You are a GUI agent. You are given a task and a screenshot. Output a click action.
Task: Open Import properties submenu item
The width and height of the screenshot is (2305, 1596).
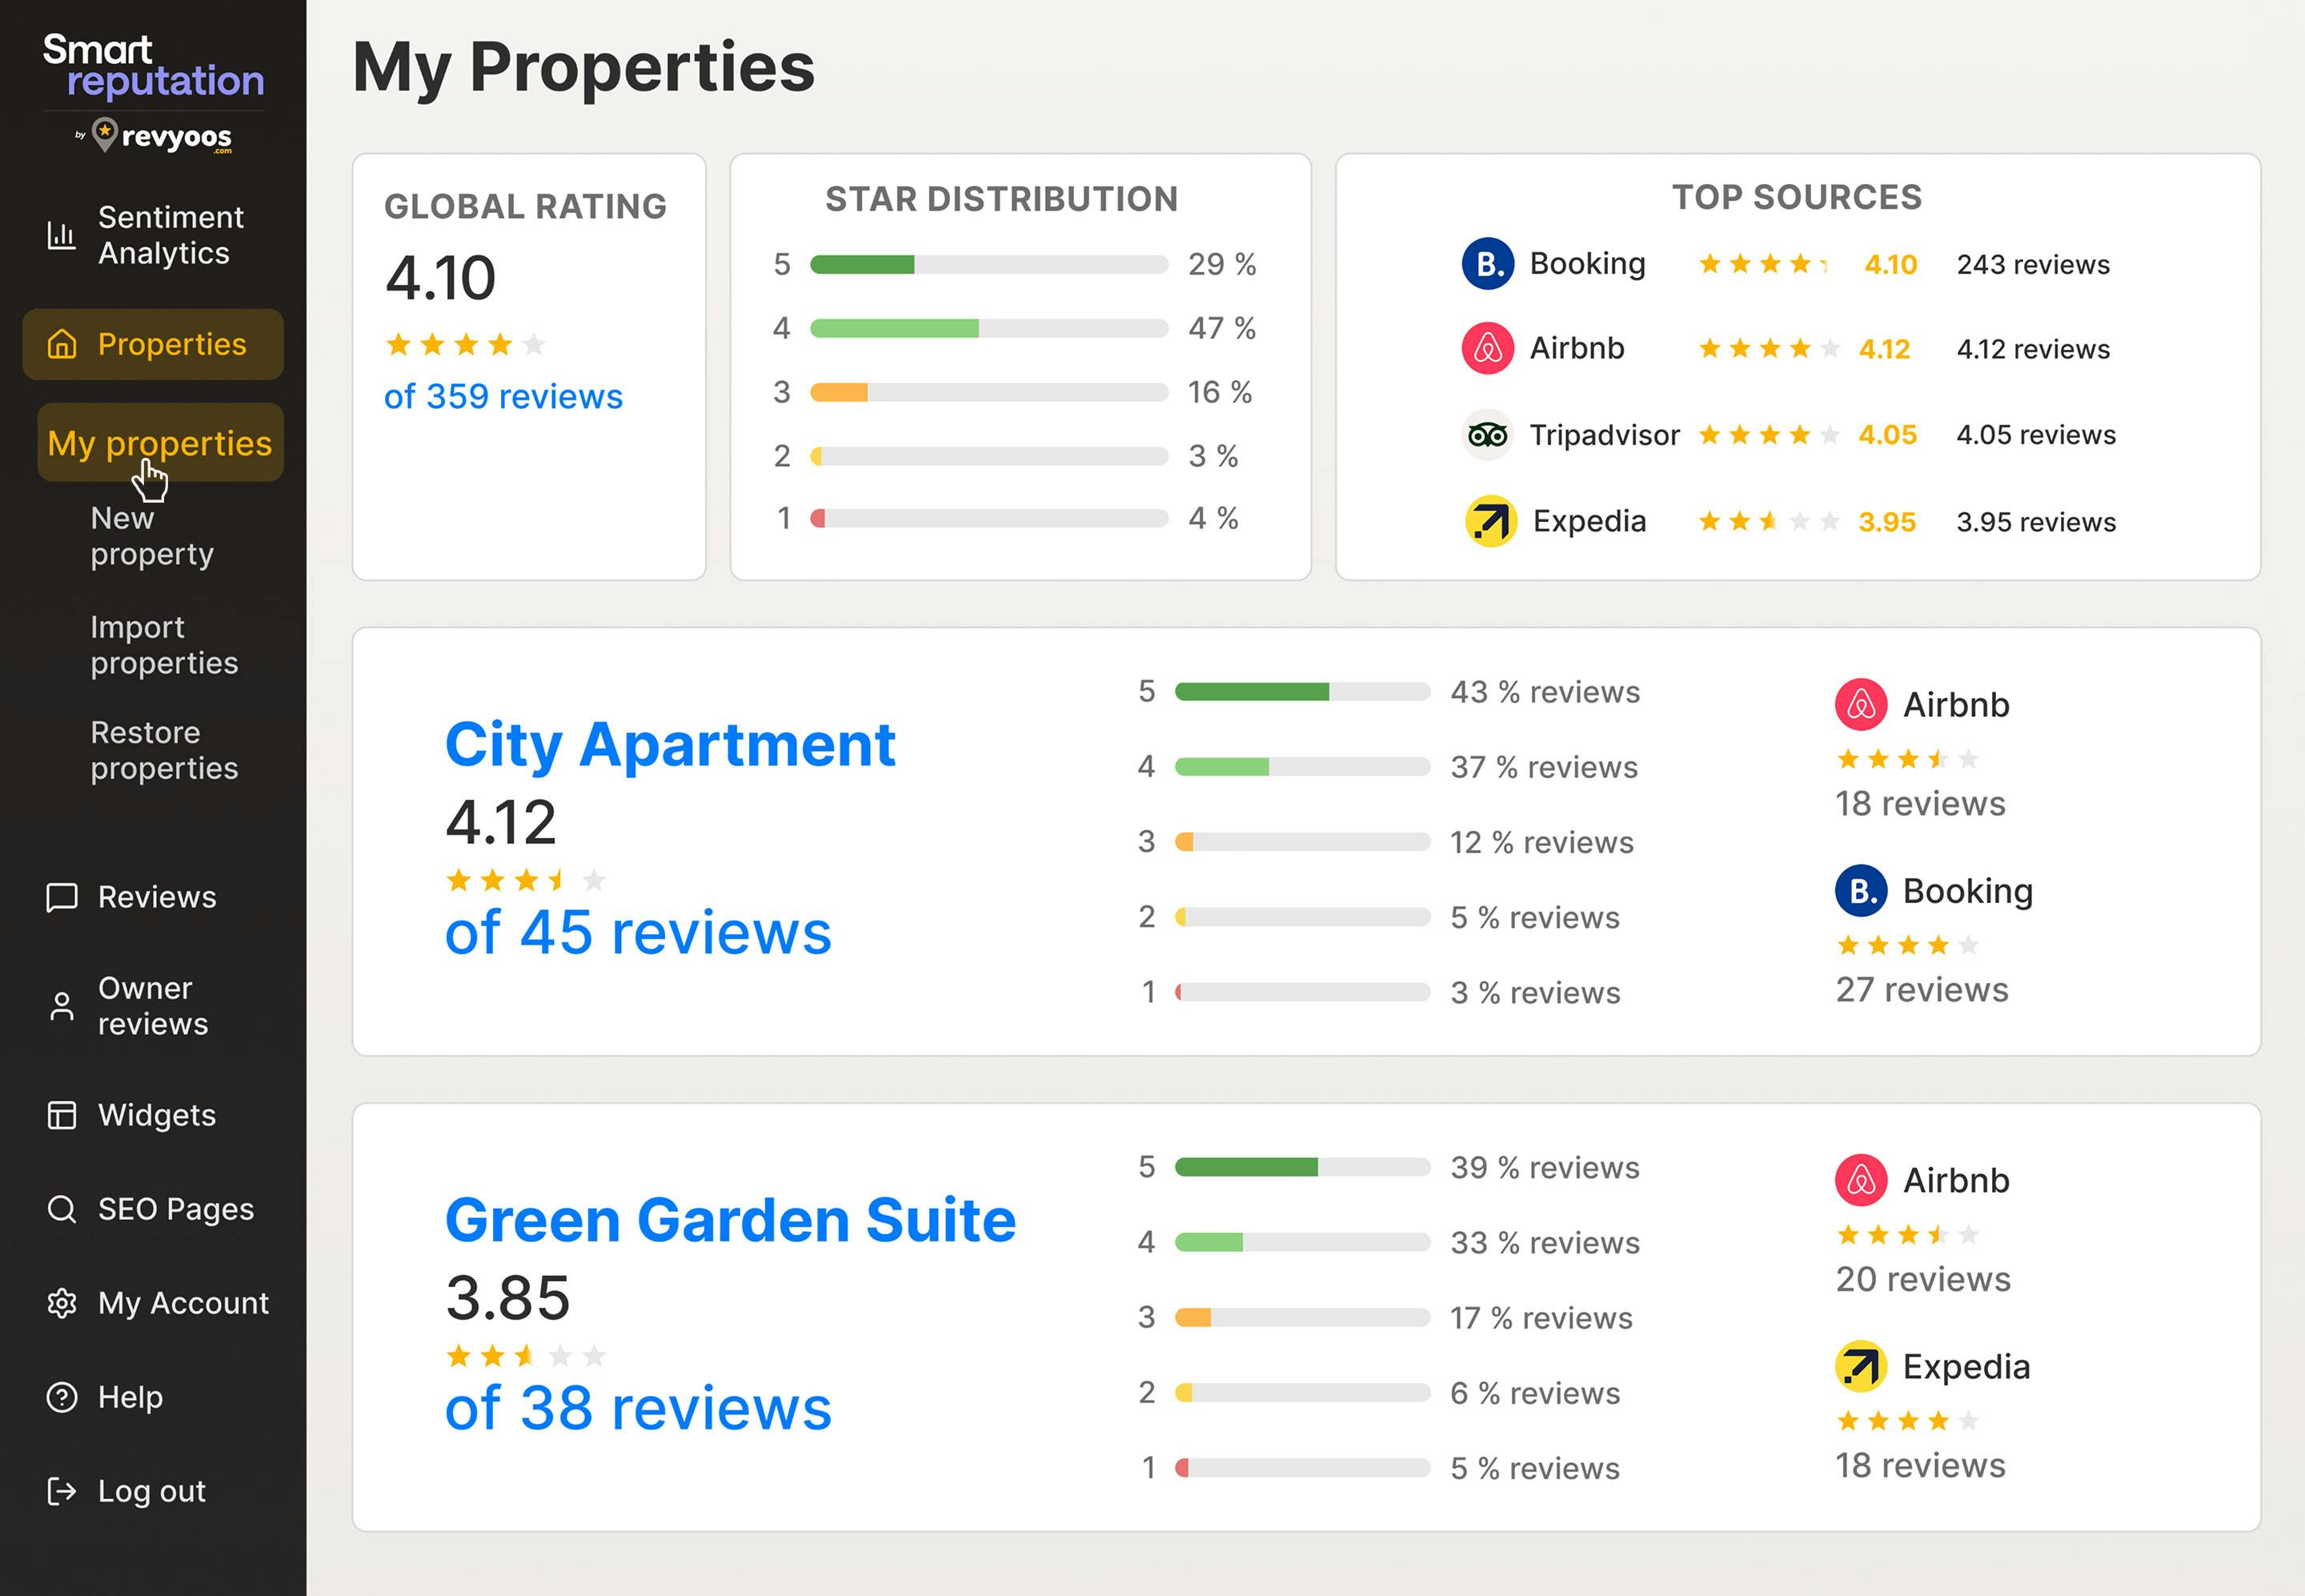(164, 645)
